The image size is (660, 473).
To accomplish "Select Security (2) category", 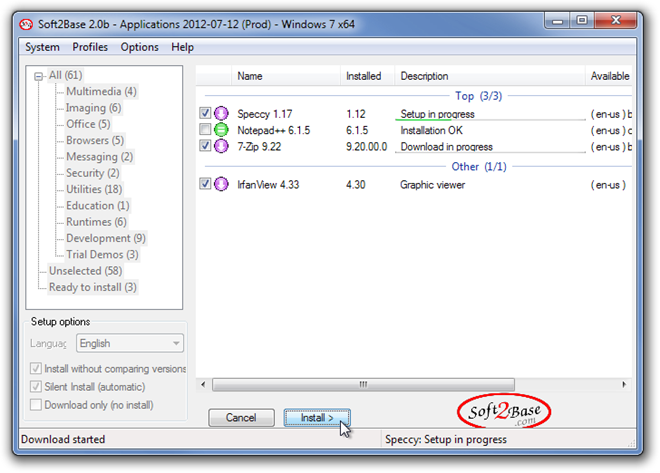I will 93,173.
